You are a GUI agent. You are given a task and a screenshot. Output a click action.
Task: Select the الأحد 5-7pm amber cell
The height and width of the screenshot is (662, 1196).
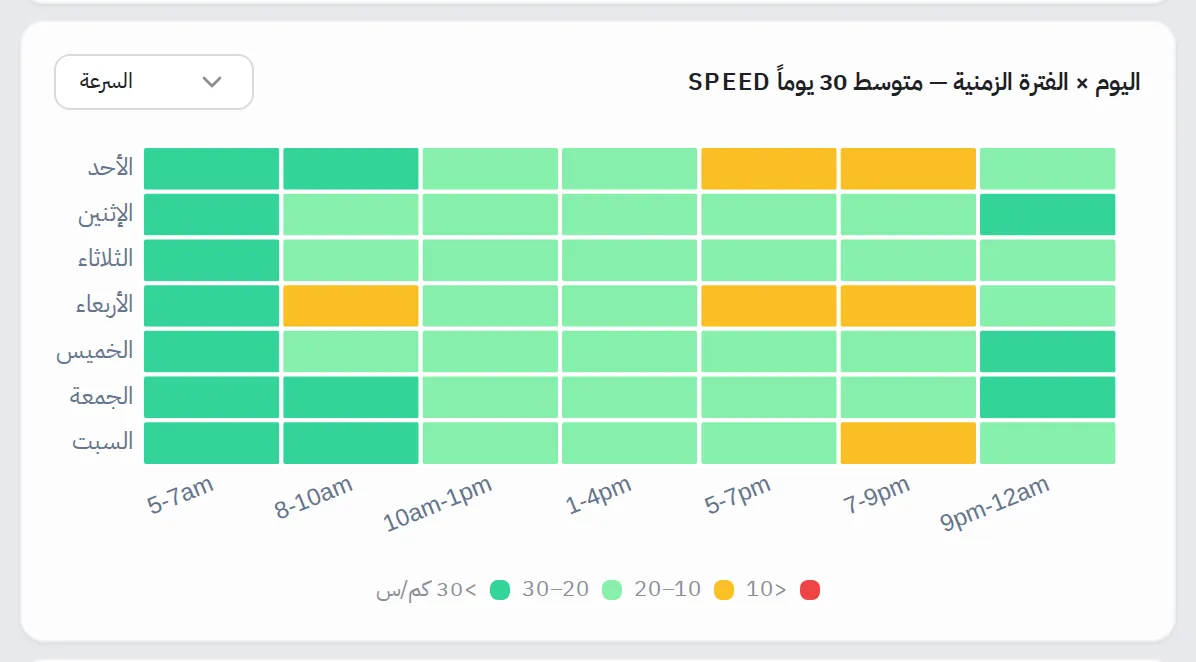click(x=769, y=169)
